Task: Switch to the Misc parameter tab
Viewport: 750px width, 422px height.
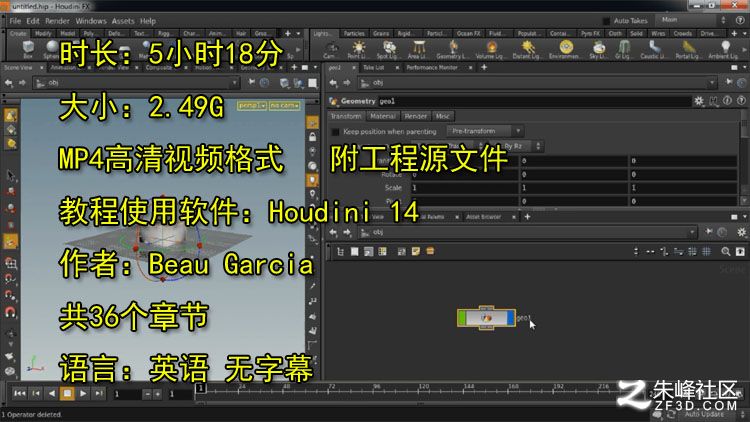Action: click(x=442, y=116)
